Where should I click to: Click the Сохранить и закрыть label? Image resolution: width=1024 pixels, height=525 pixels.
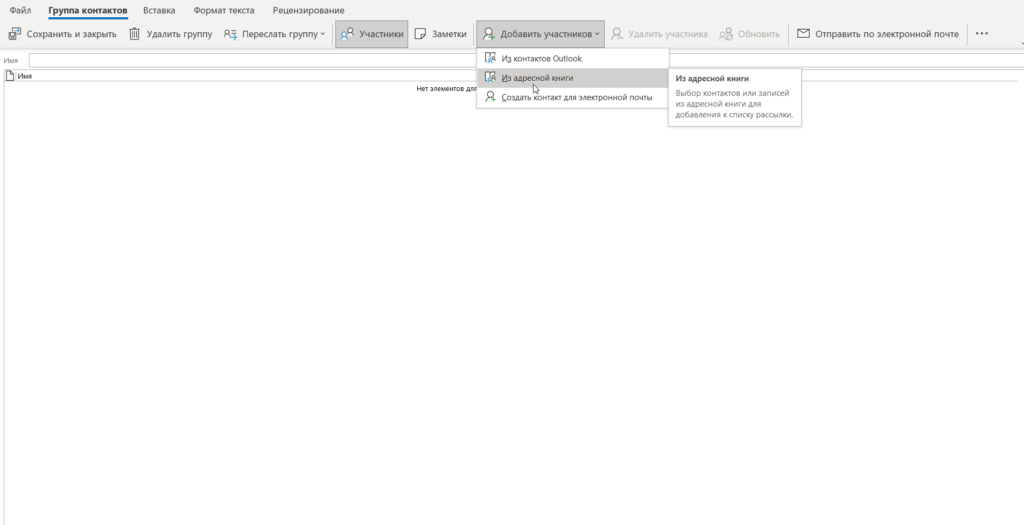coord(71,34)
